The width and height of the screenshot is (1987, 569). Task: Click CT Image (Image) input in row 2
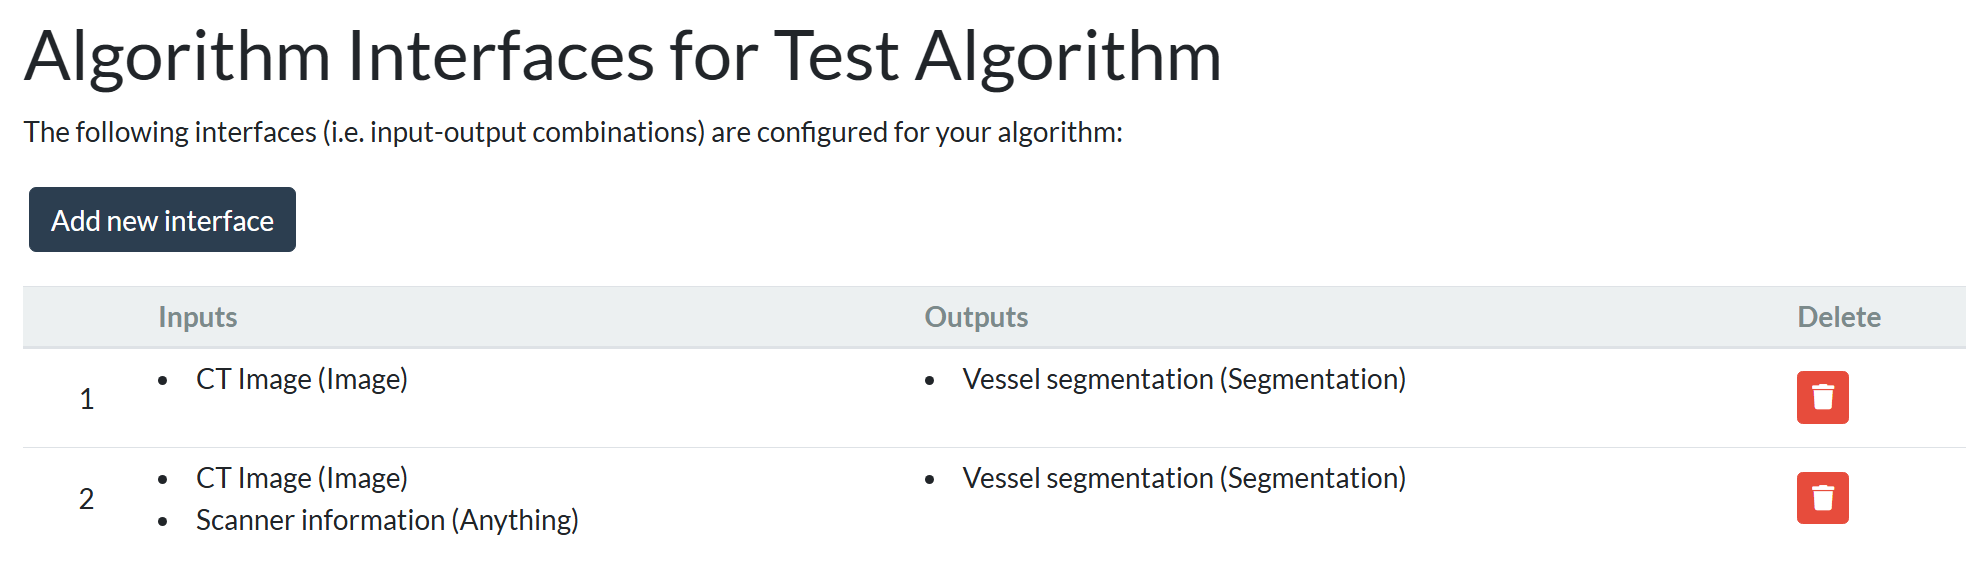click(x=302, y=478)
